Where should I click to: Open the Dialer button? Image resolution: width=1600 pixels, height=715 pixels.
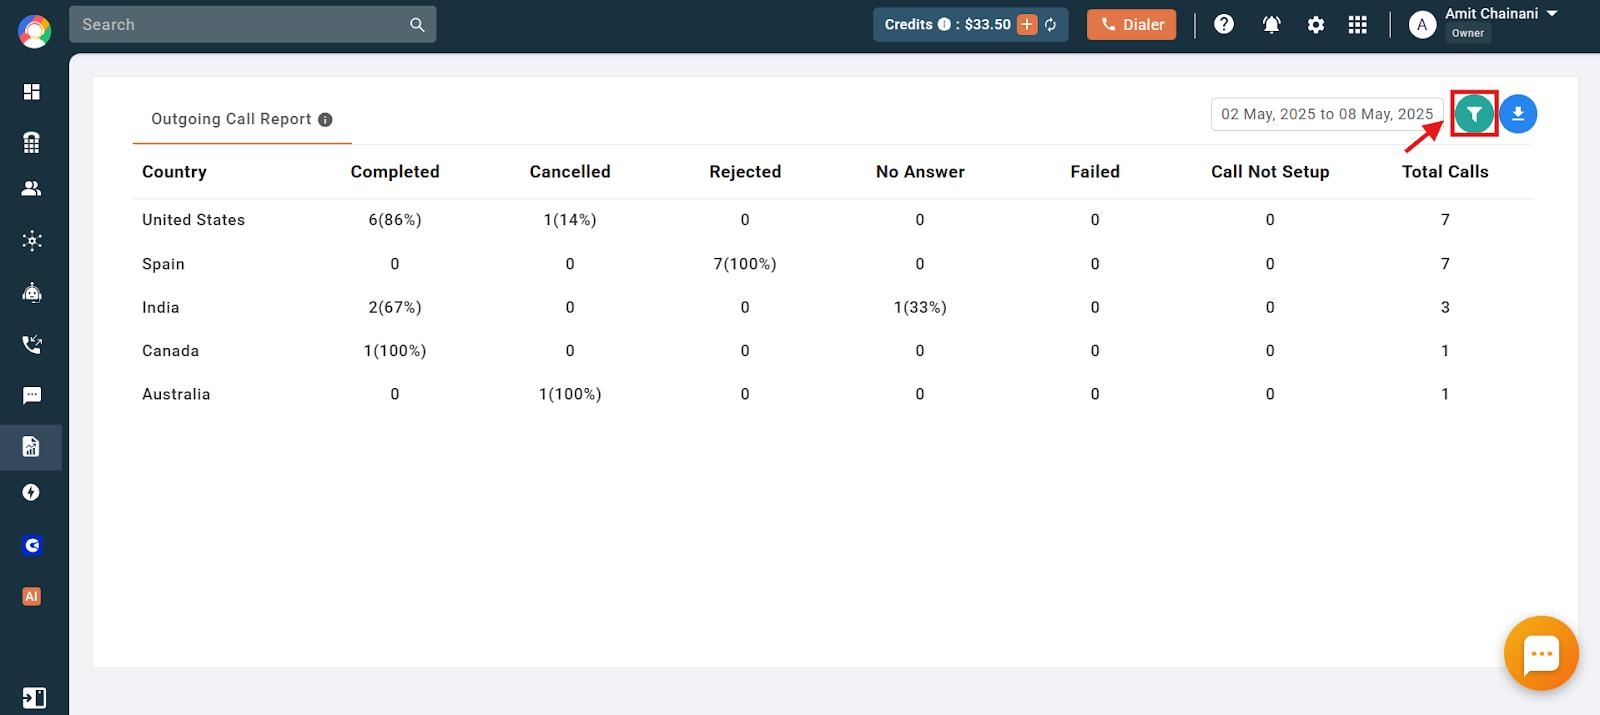(x=1132, y=25)
